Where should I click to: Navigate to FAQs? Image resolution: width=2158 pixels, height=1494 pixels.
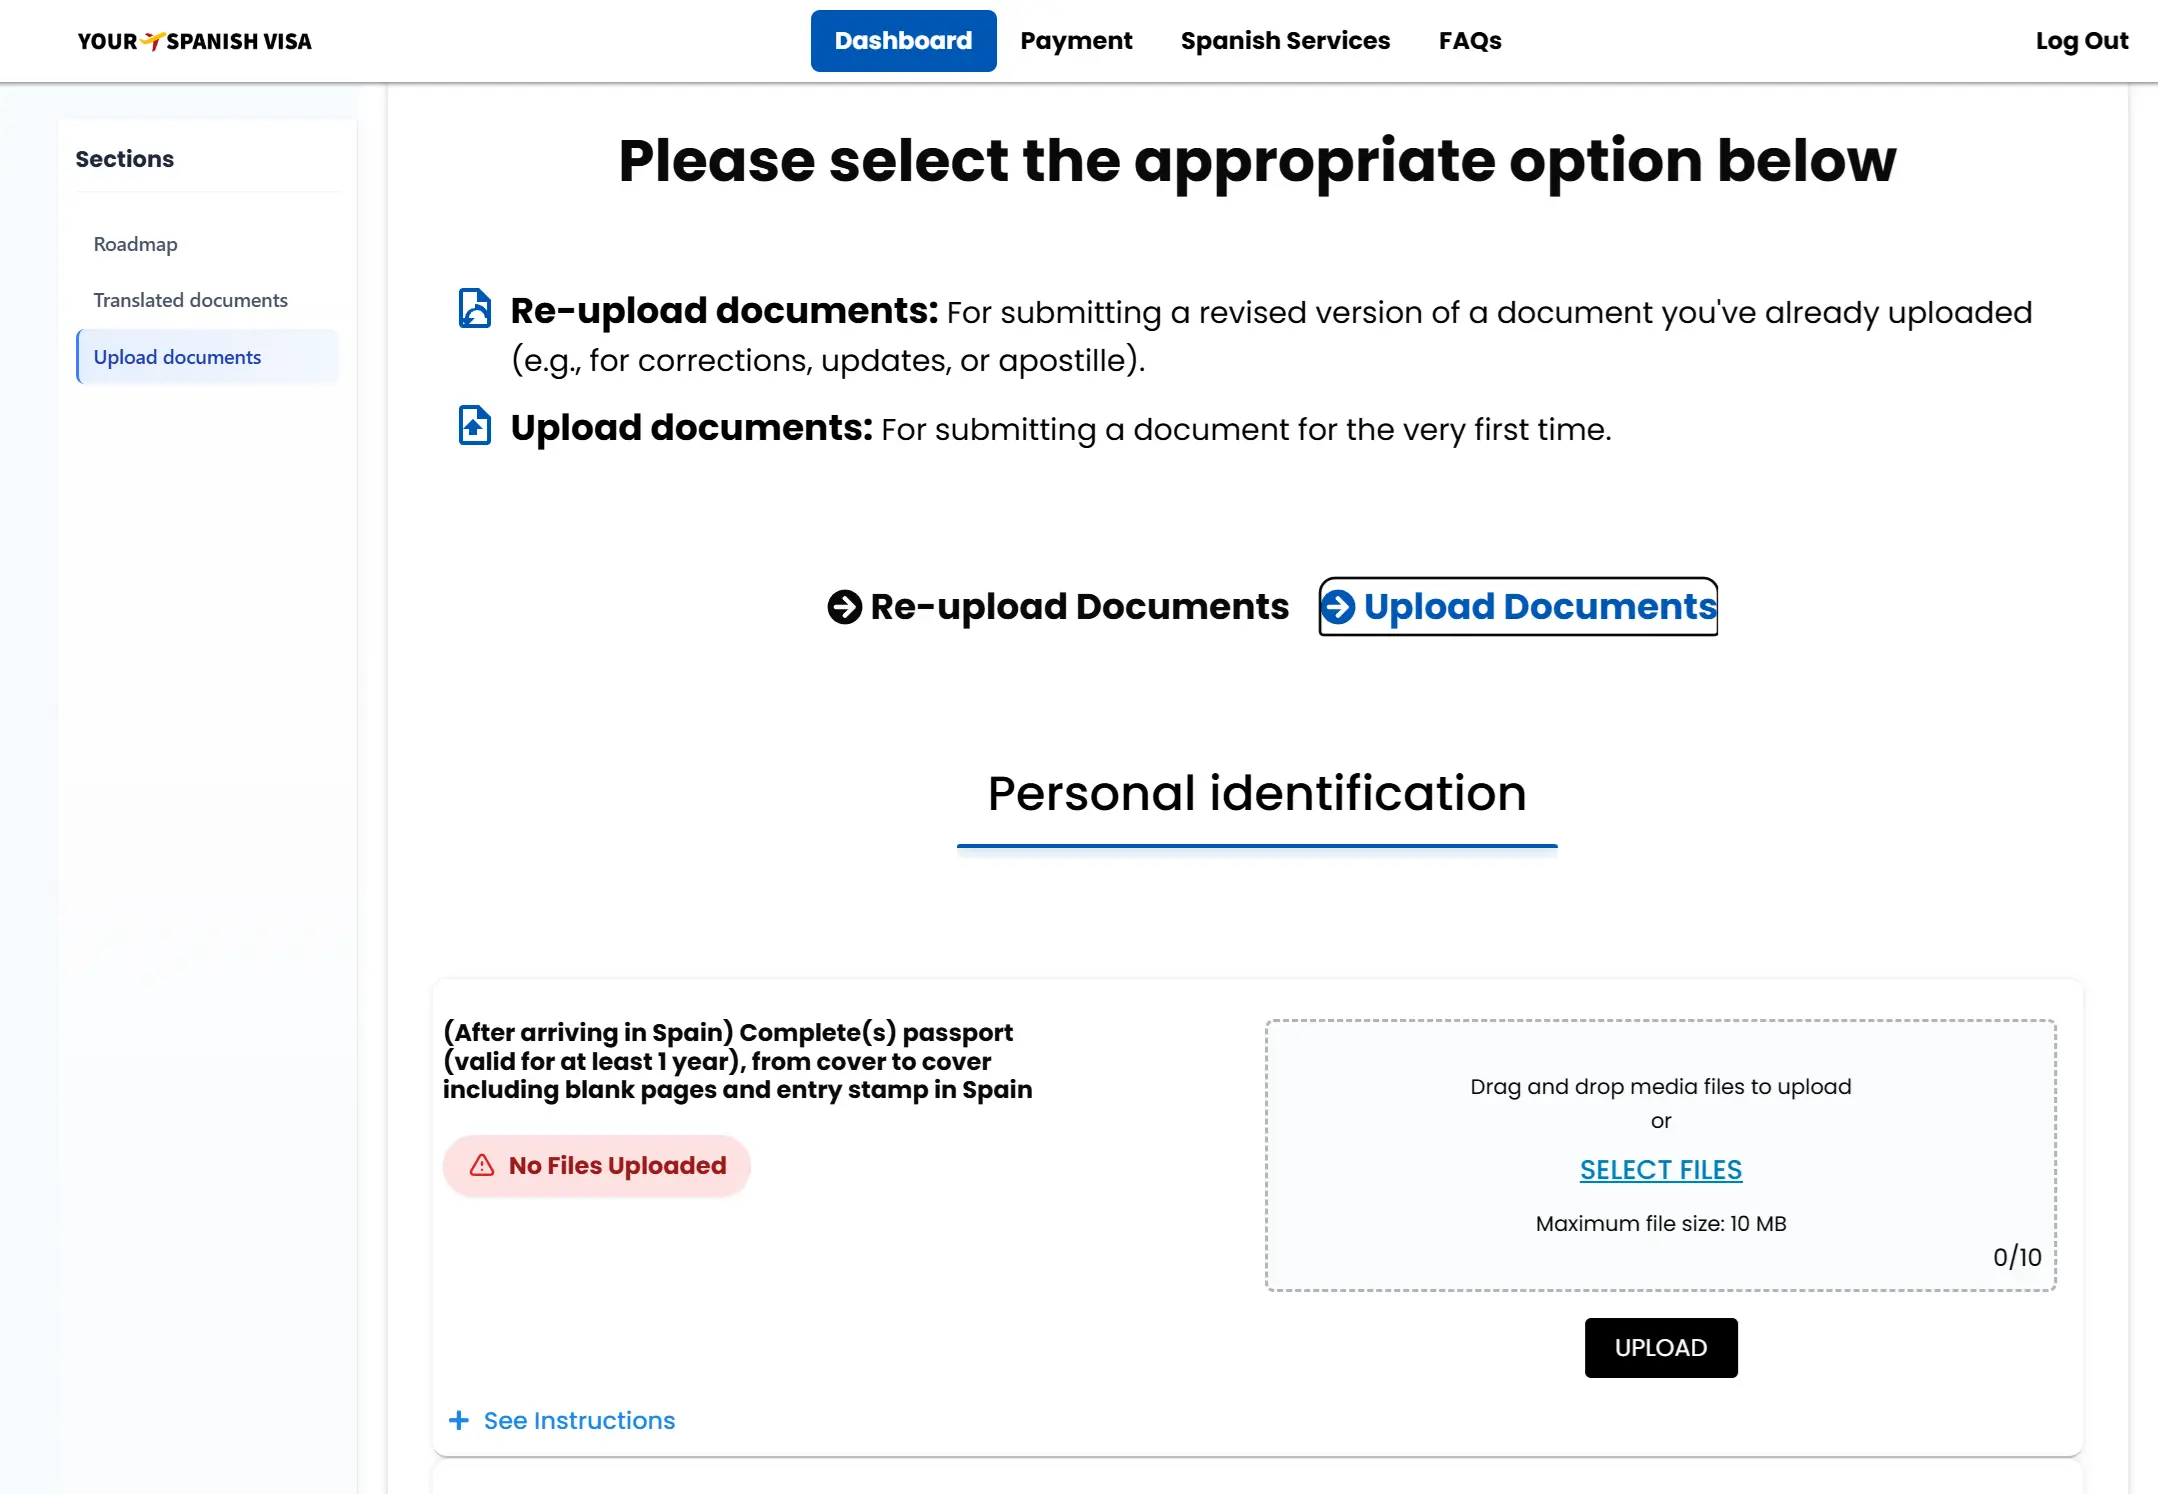coord(1470,41)
